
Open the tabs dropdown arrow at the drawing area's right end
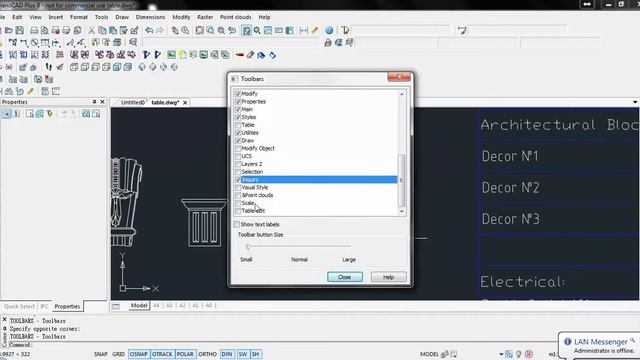click(x=635, y=102)
